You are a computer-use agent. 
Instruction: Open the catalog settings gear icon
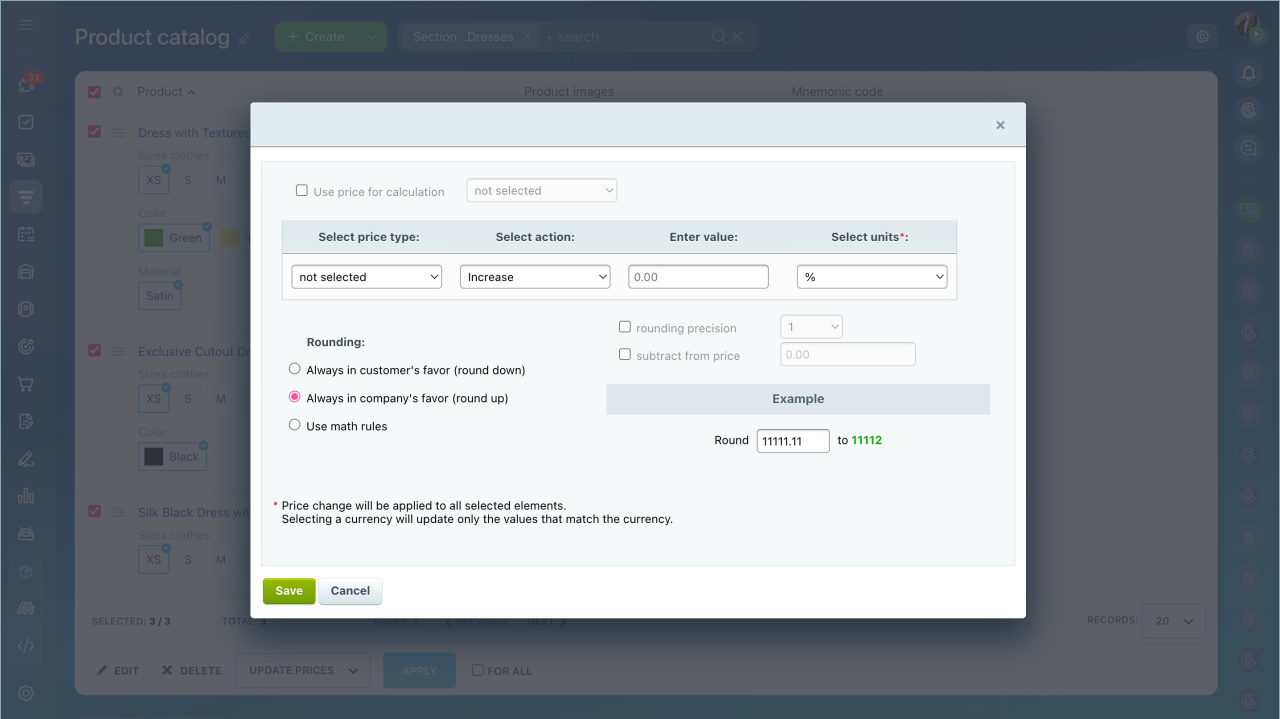pyautogui.click(x=1202, y=37)
